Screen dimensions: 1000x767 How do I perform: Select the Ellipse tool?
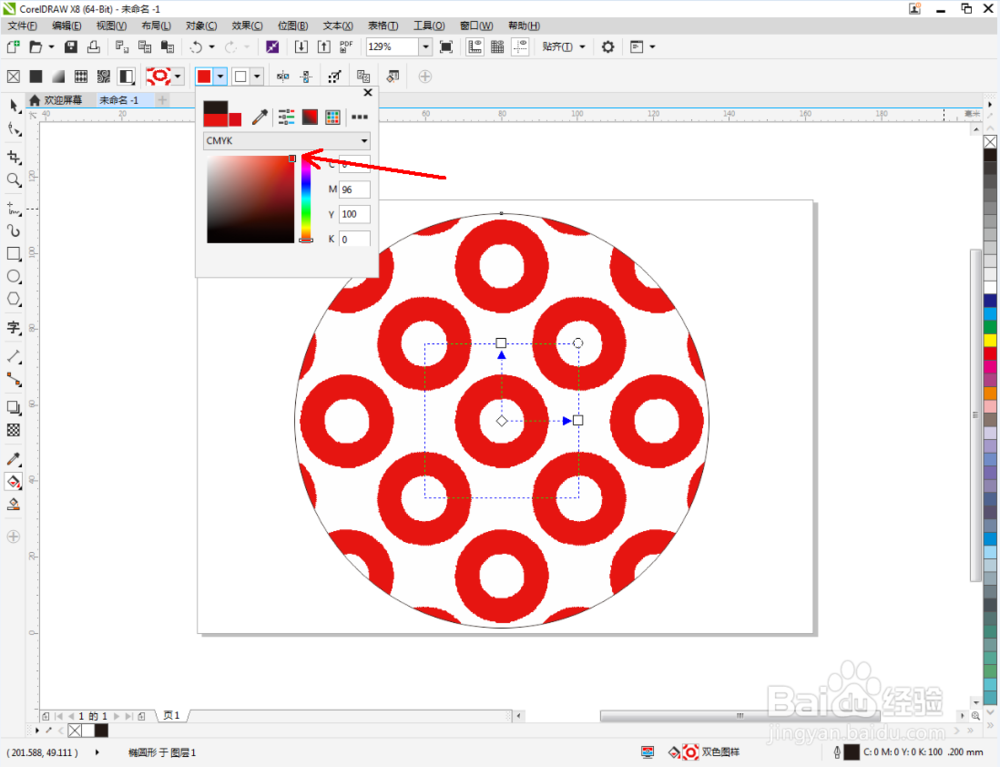click(x=14, y=277)
